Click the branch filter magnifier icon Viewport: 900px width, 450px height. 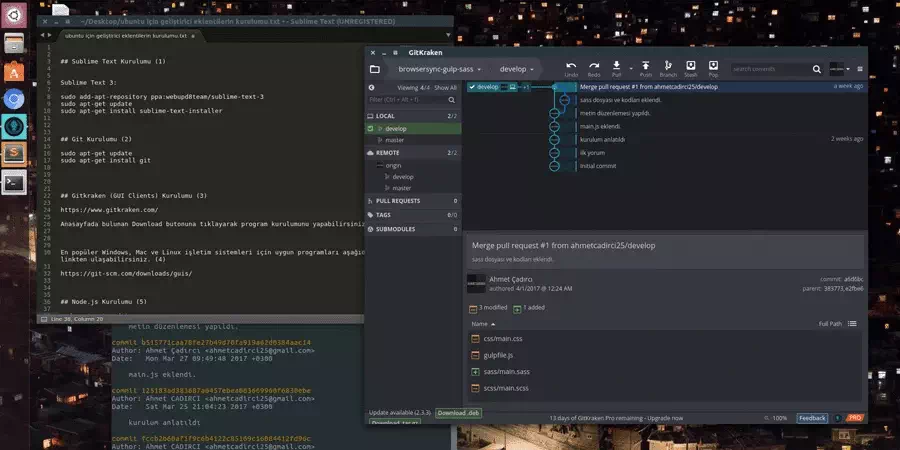point(452,100)
